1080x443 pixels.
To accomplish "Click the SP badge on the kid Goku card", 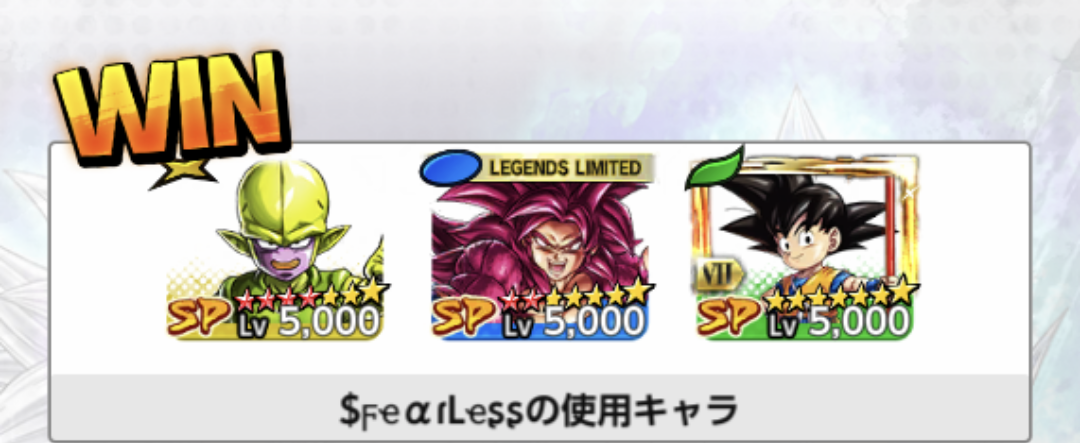I will click(x=730, y=318).
